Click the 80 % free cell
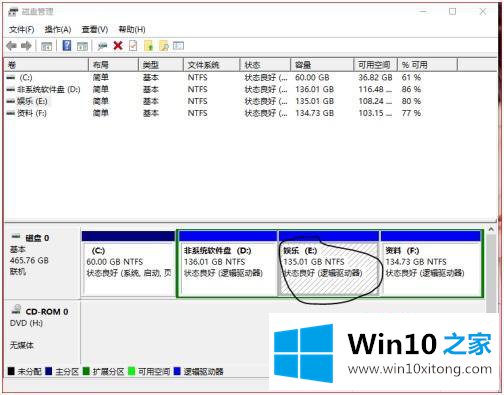The height and width of the screenshot is (395, 504). coord(411,101)
